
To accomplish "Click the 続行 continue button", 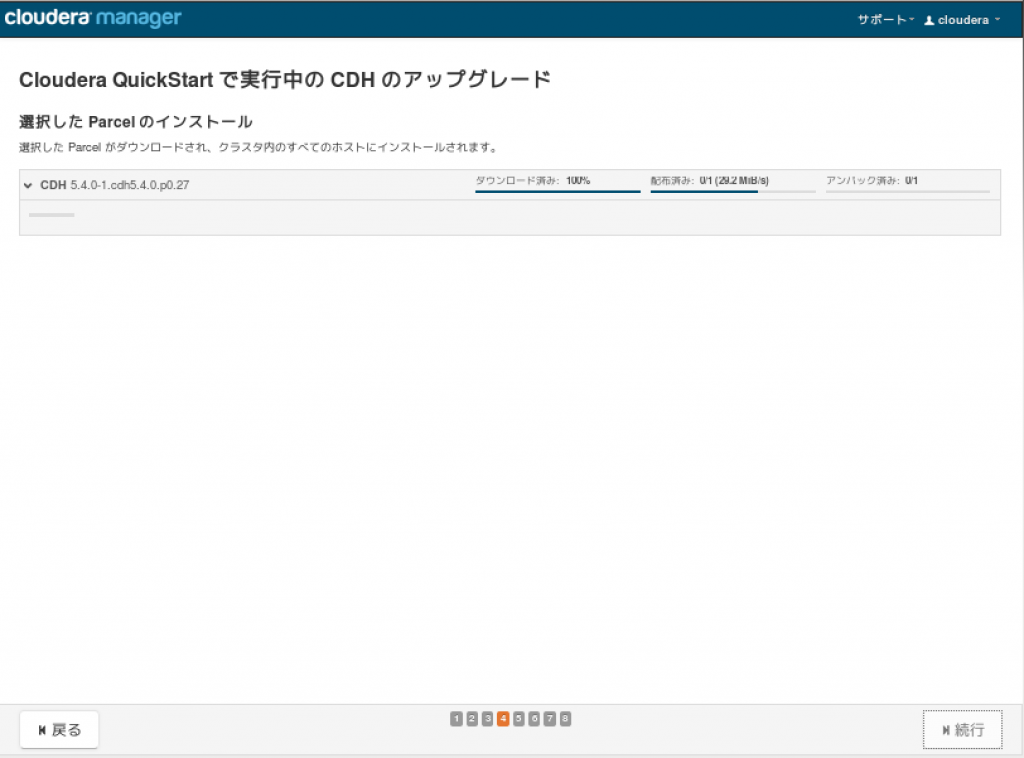I will 963,729.
